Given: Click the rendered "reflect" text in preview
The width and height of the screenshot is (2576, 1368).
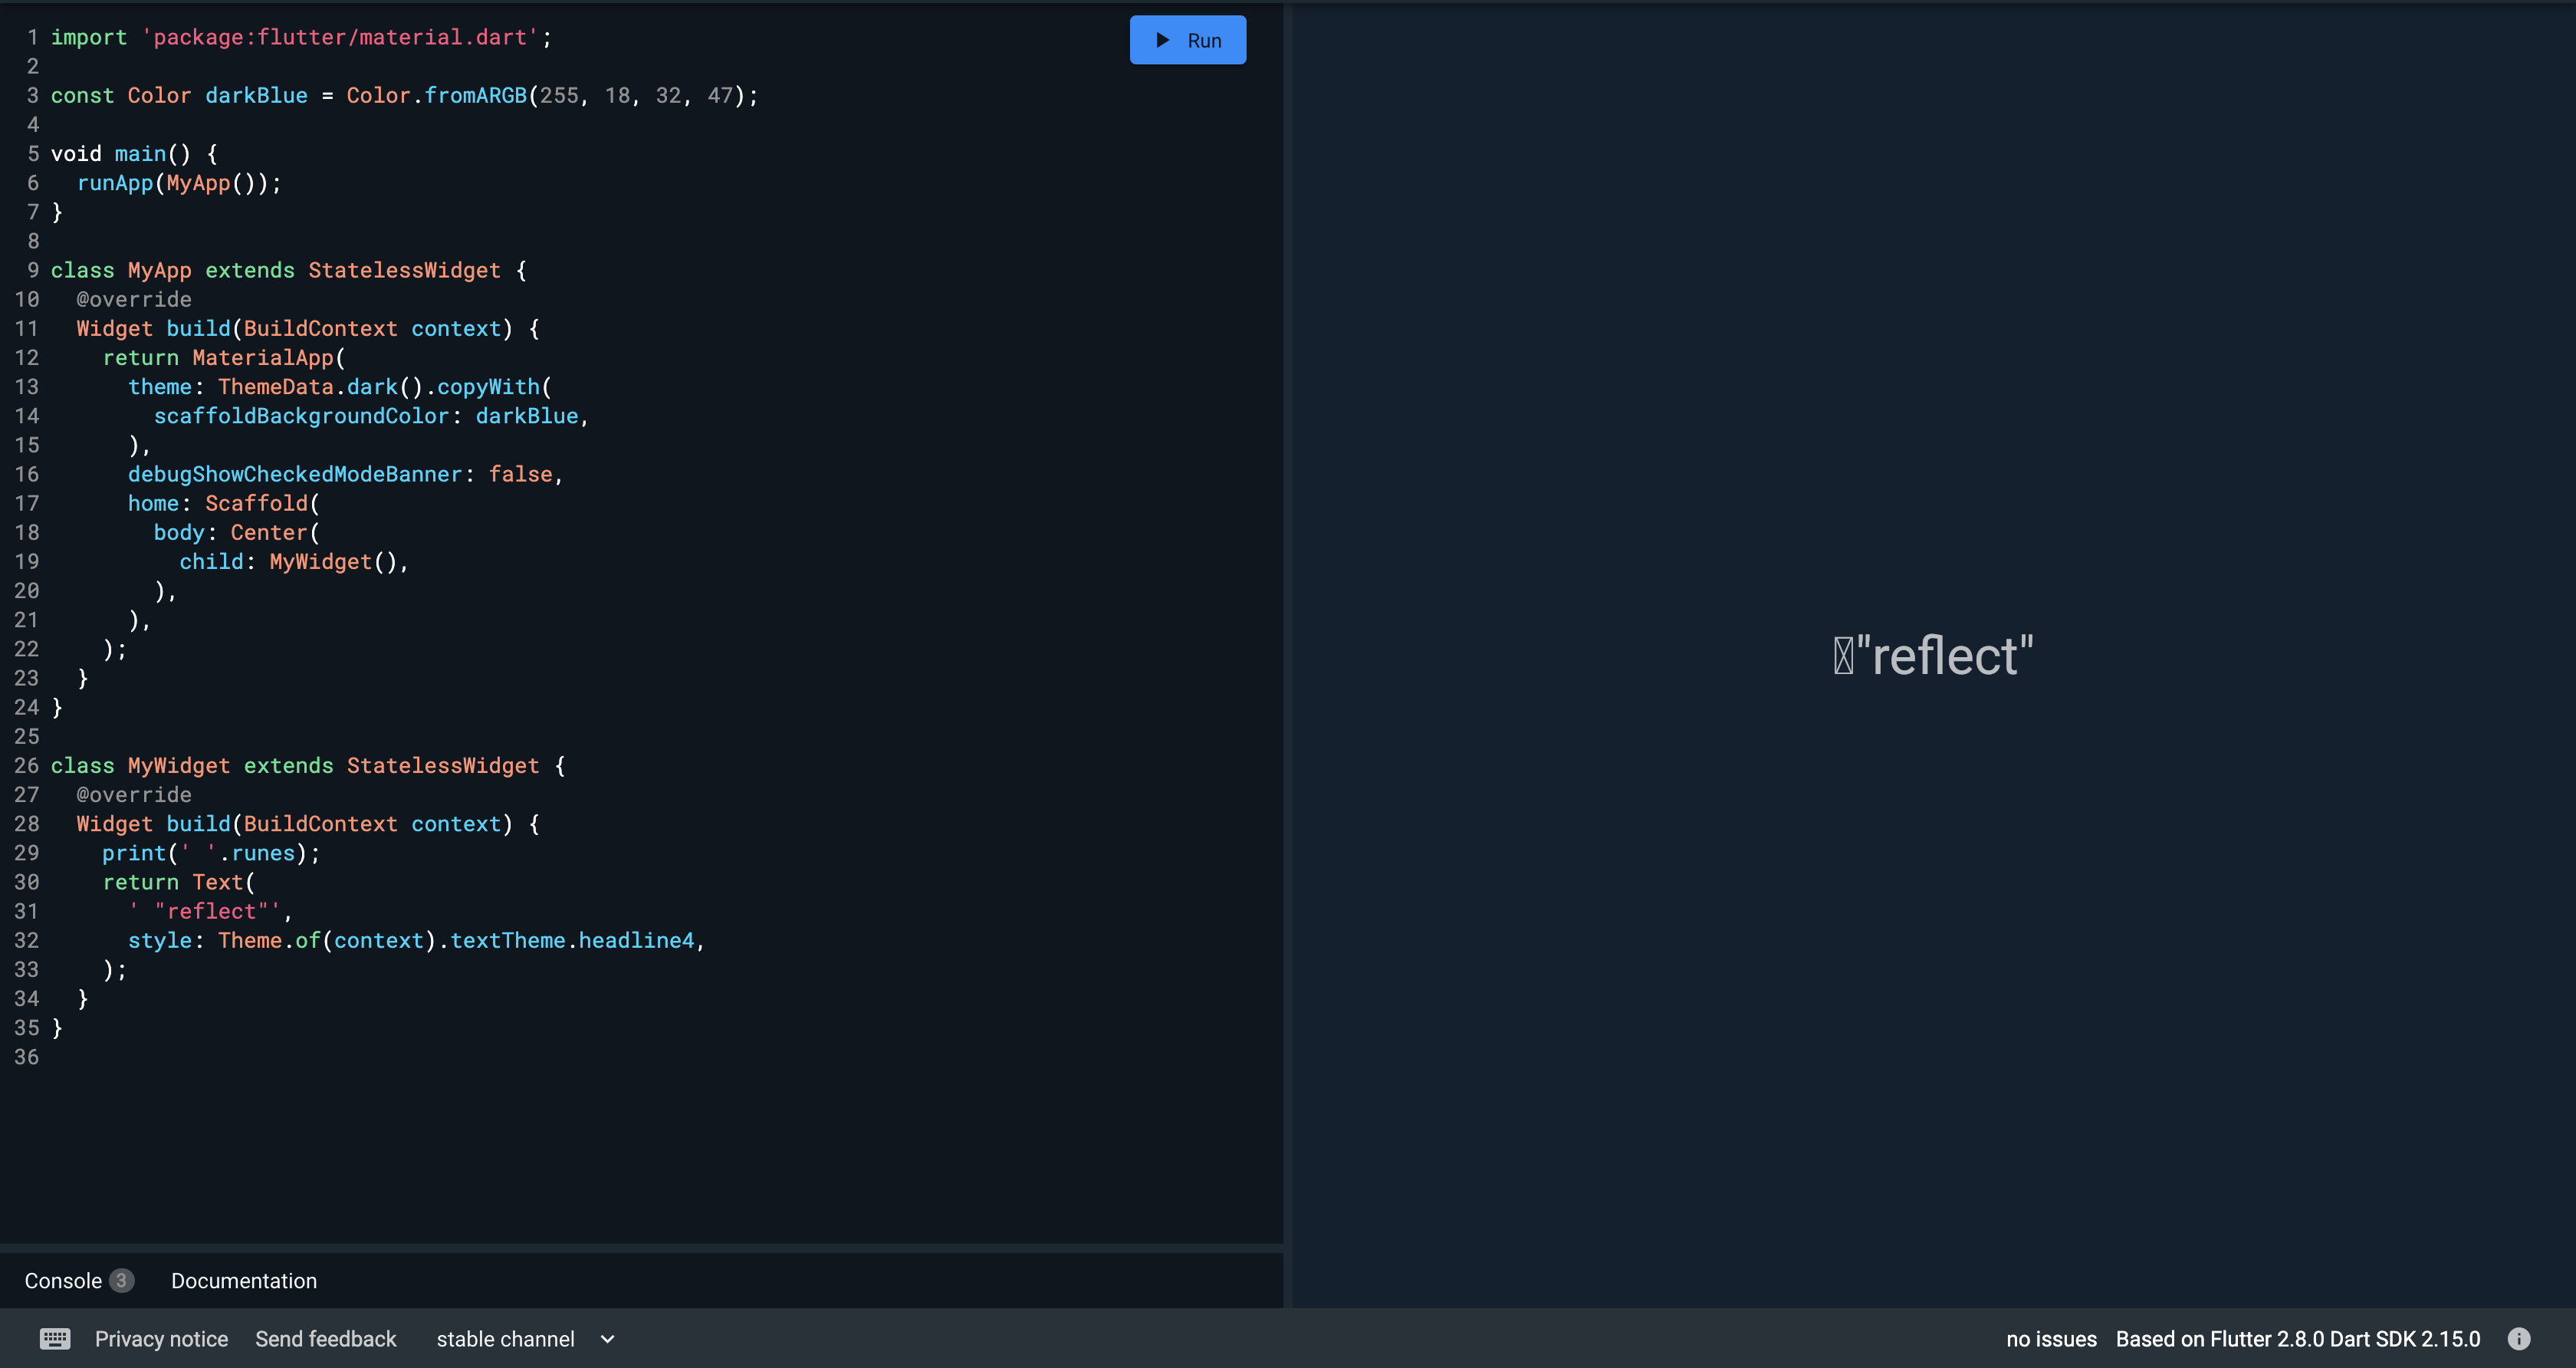Looking at the screenshot, I should coord(1933,656).
